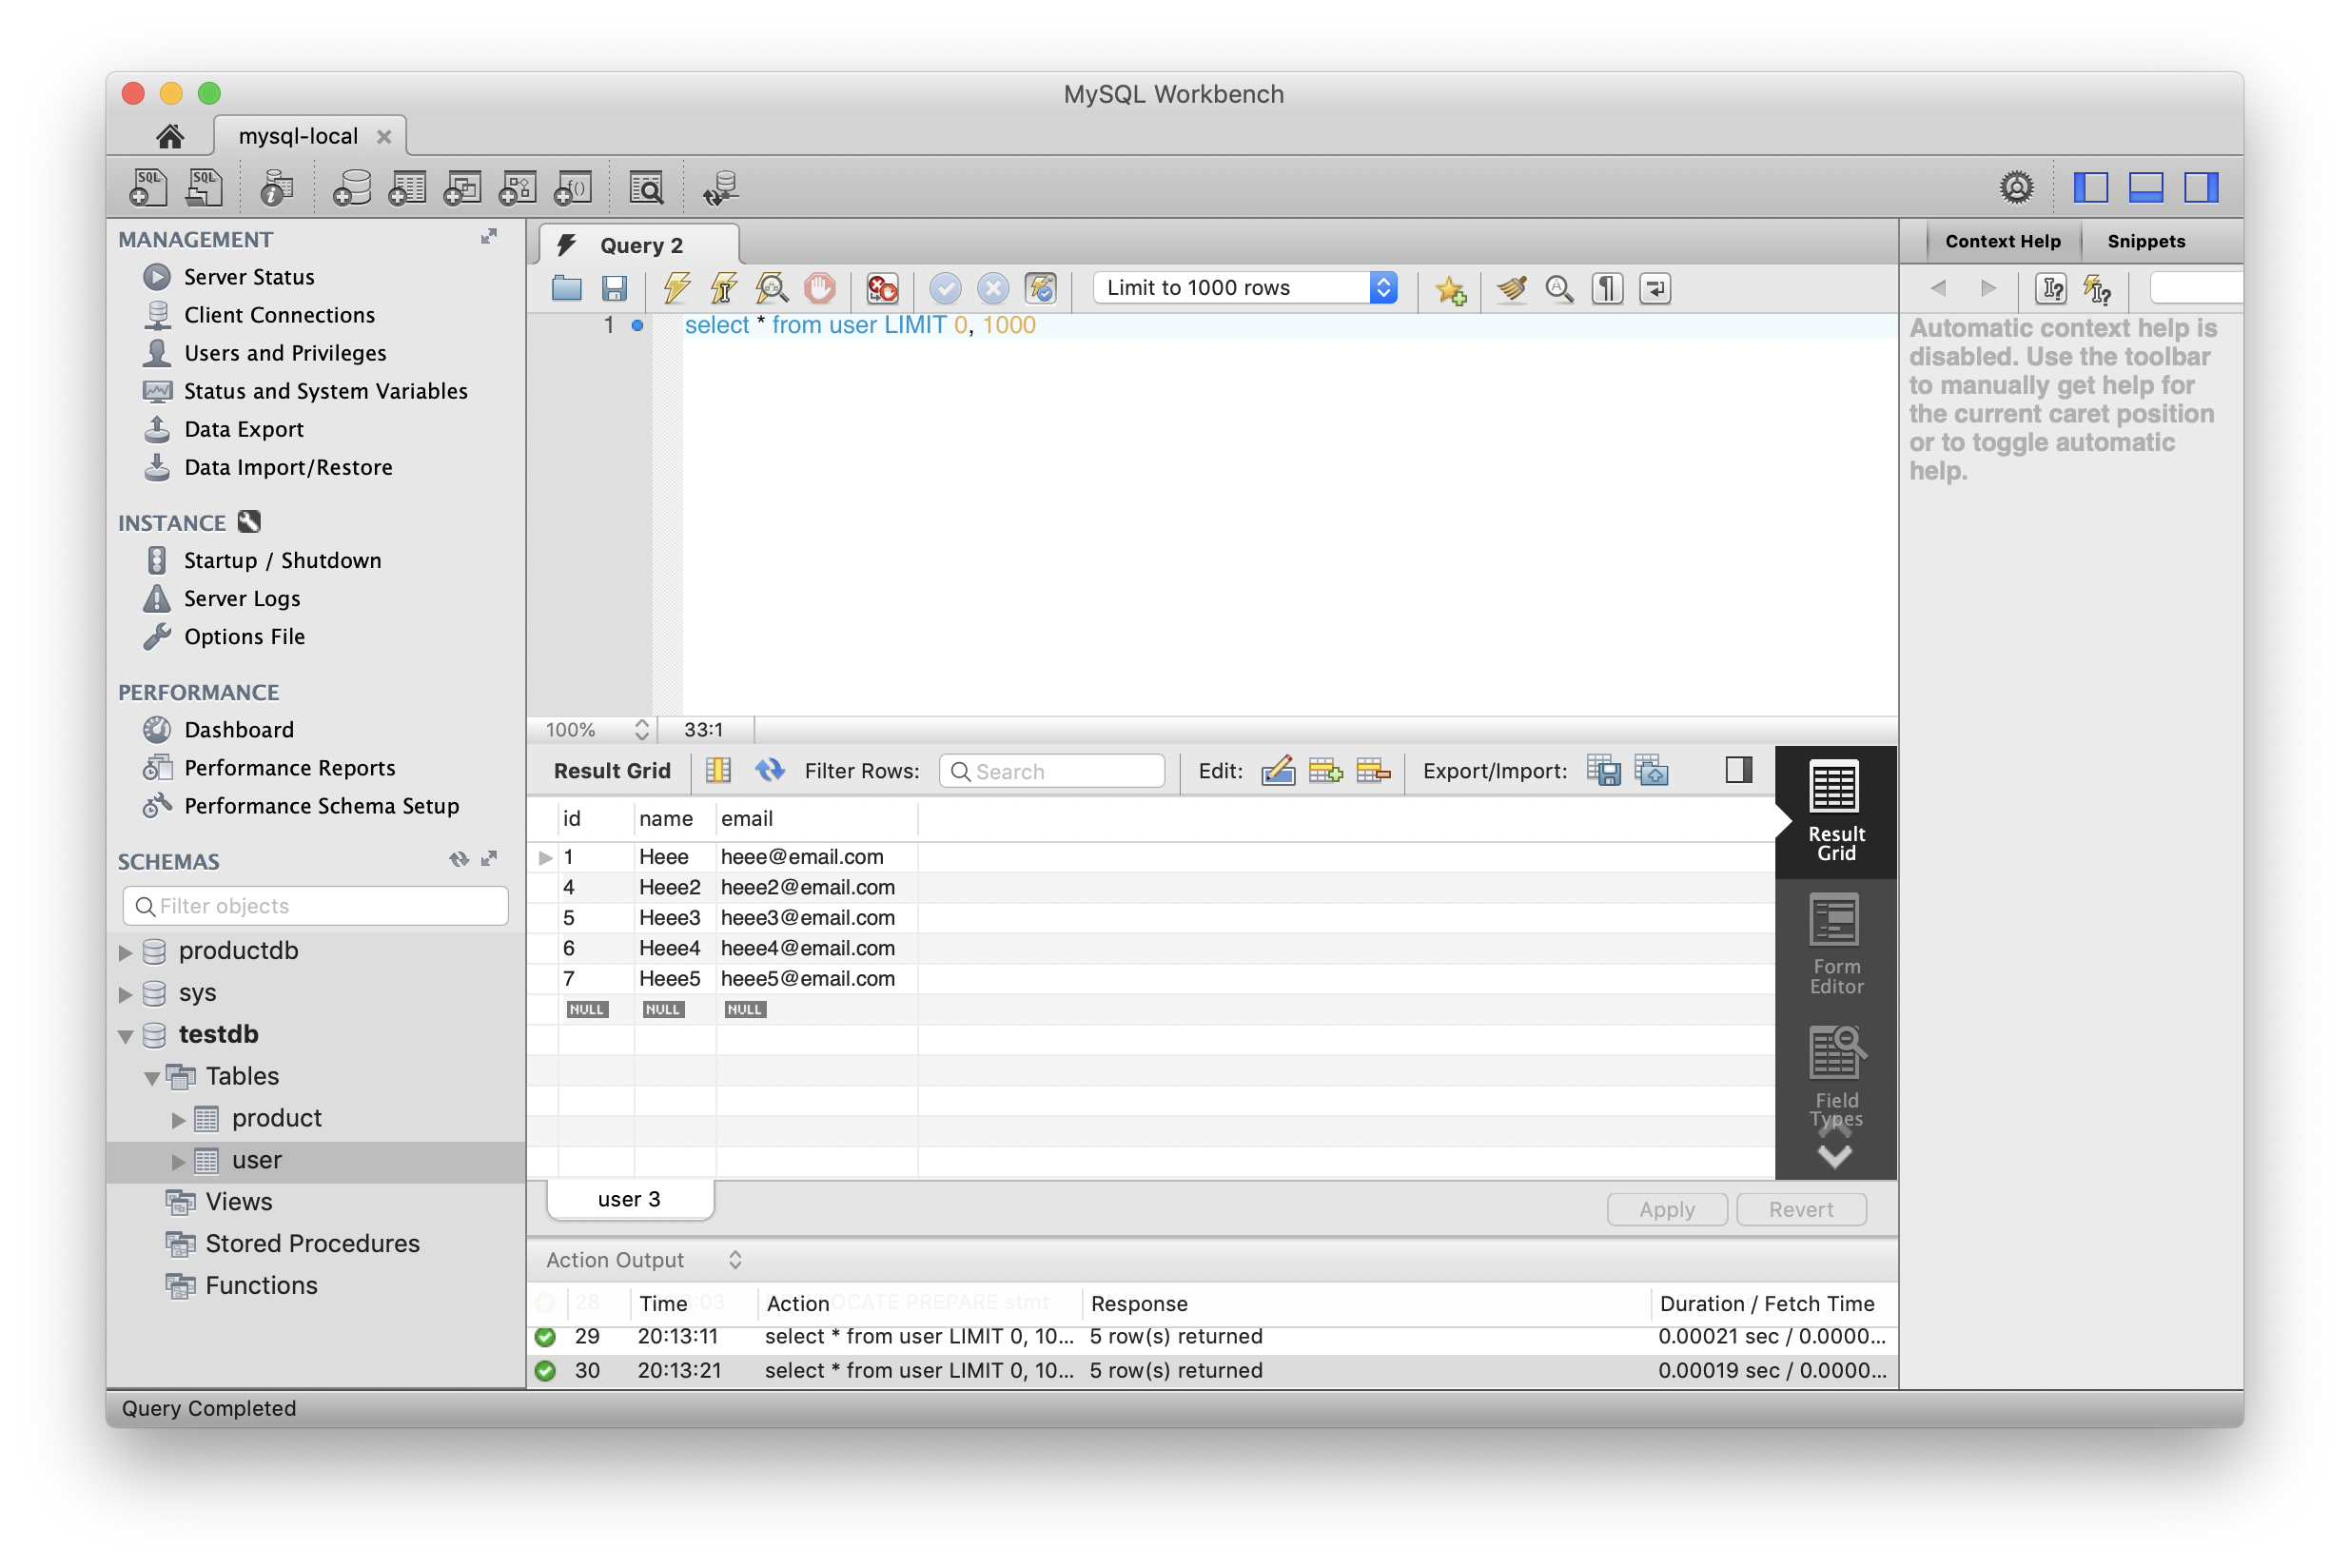This screenshot has height=1568, width=2350.
Task: Switch to the Snippets tab
Action: (2145, 241)
